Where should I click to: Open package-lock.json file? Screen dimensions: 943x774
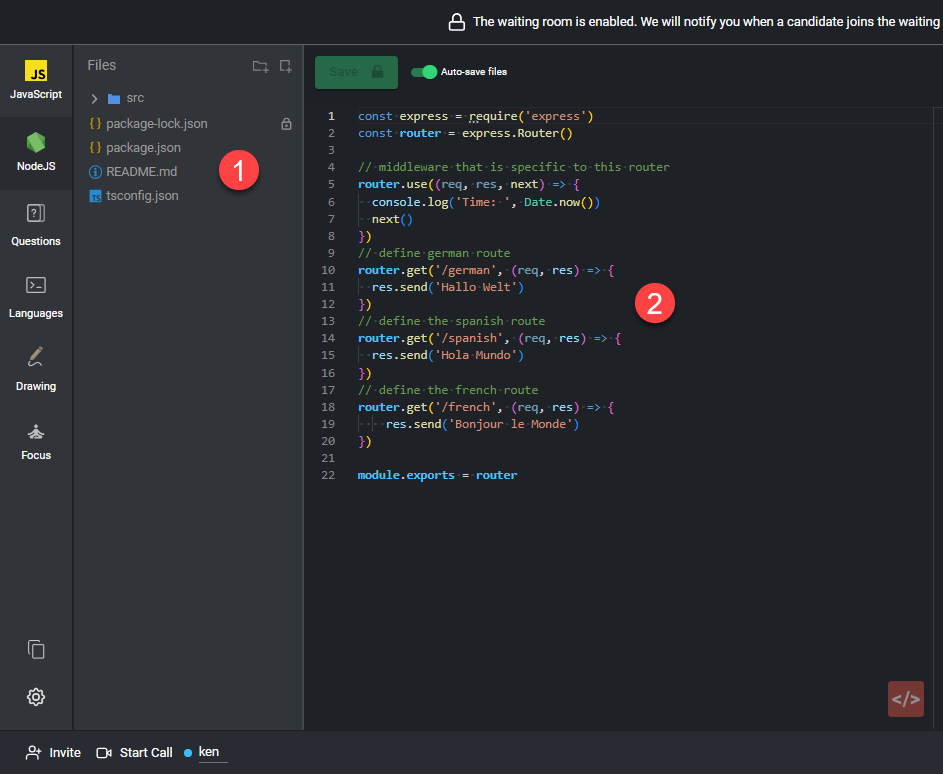(x=156, y=124)
